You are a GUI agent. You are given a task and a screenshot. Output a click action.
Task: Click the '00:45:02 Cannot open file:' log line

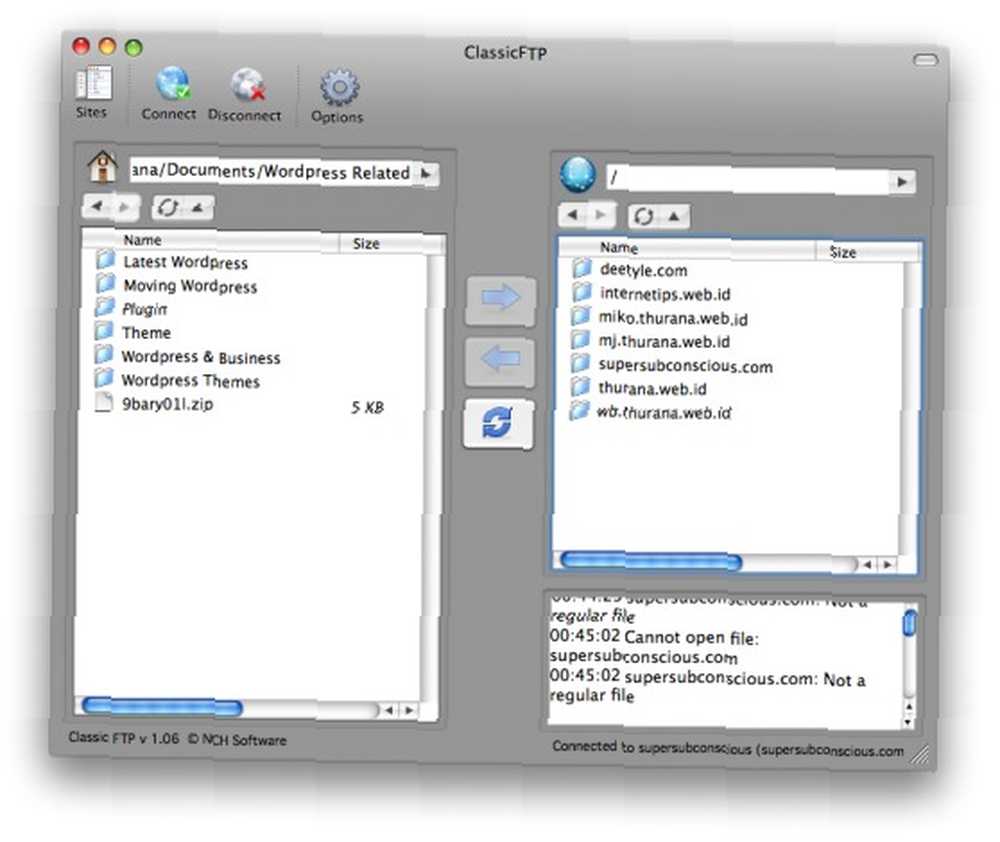[x=654, y=636]
